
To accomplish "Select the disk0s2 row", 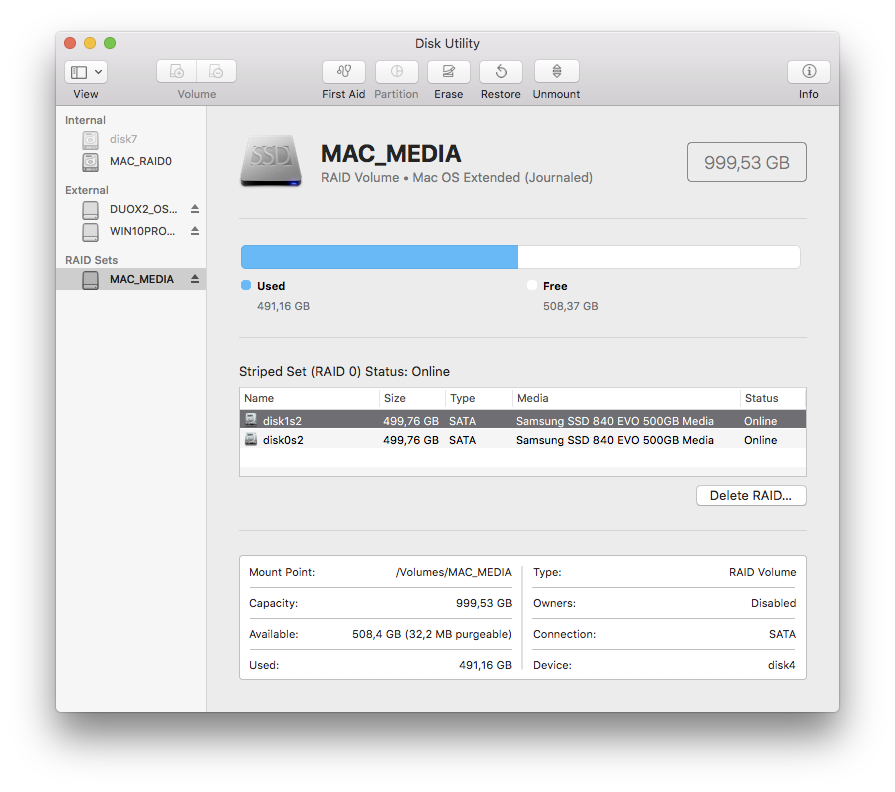I will pyautogui.click(x=523, y=440).
